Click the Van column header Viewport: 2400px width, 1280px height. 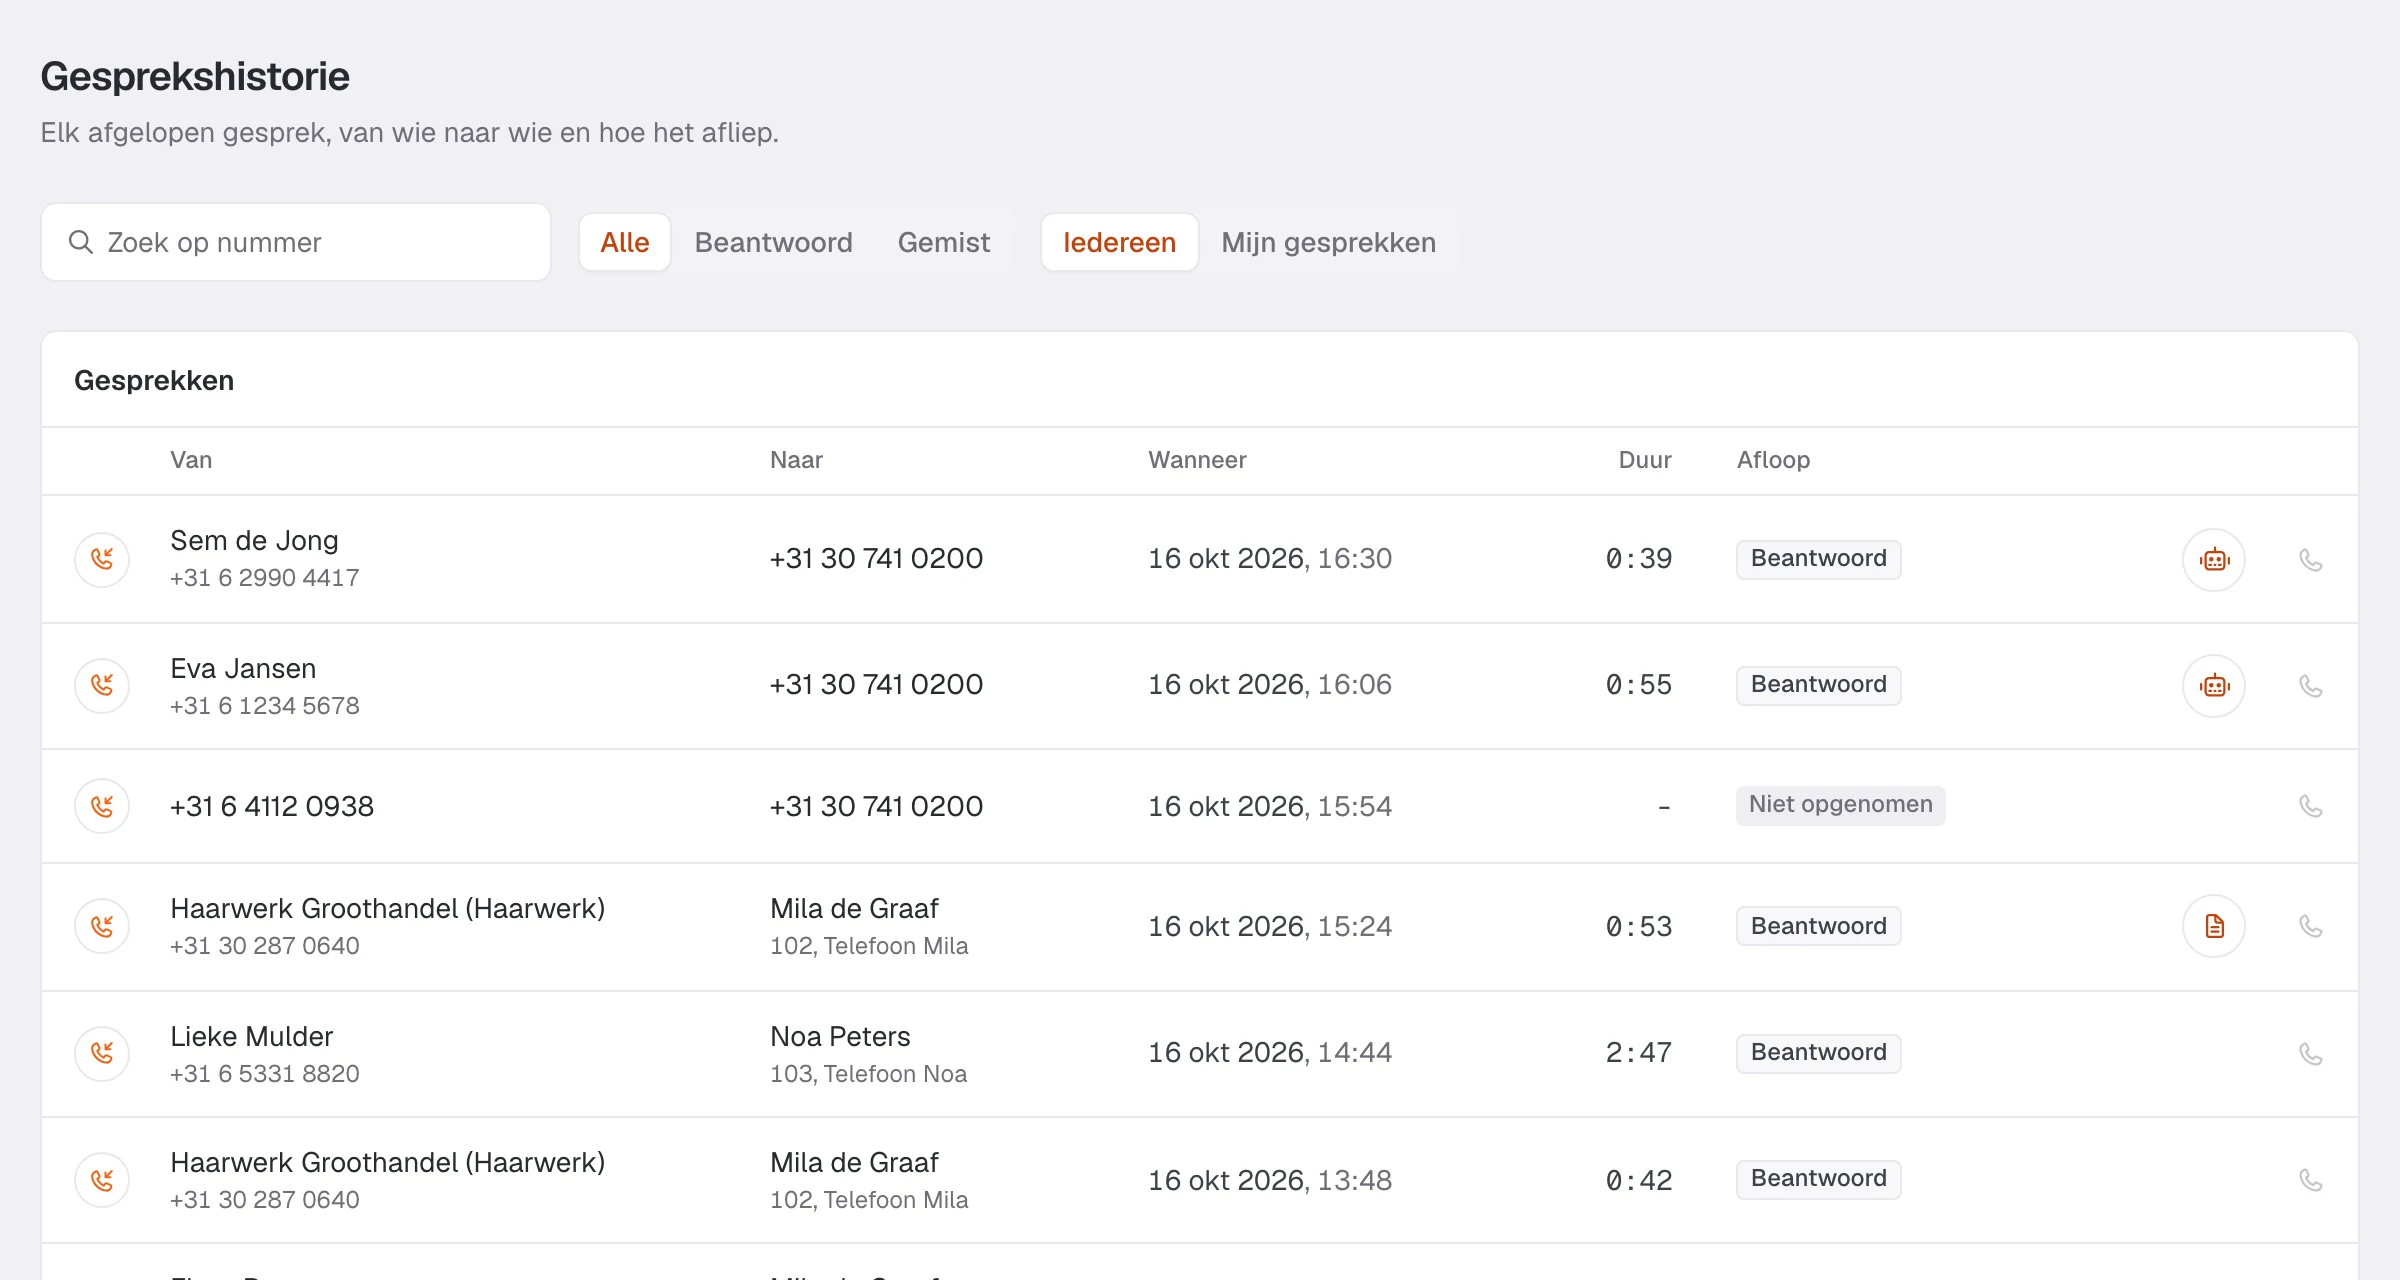pyautogui.click(x=191, y=460)
